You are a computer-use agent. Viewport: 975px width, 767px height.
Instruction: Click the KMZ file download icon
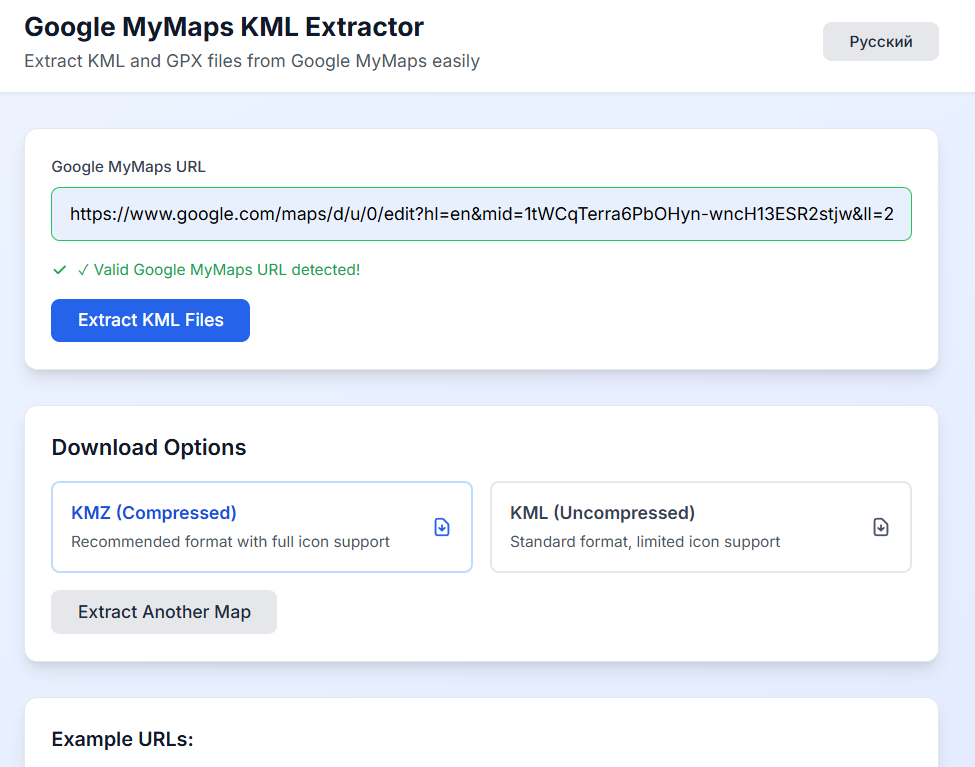coord(441,527)
